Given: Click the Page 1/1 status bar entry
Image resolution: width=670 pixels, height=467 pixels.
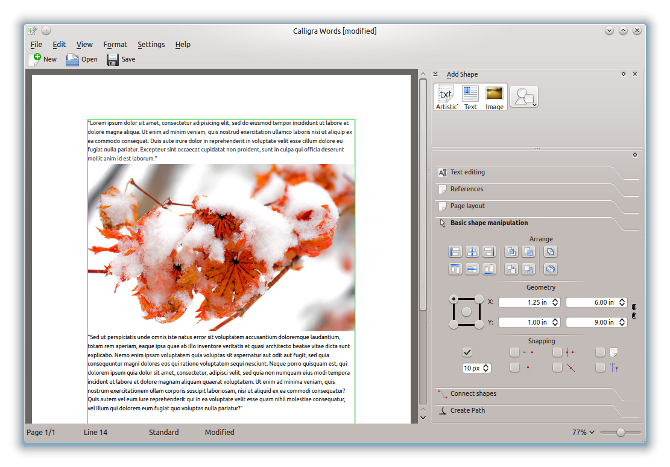Looking at the screenshot, I should click(41, 432).
